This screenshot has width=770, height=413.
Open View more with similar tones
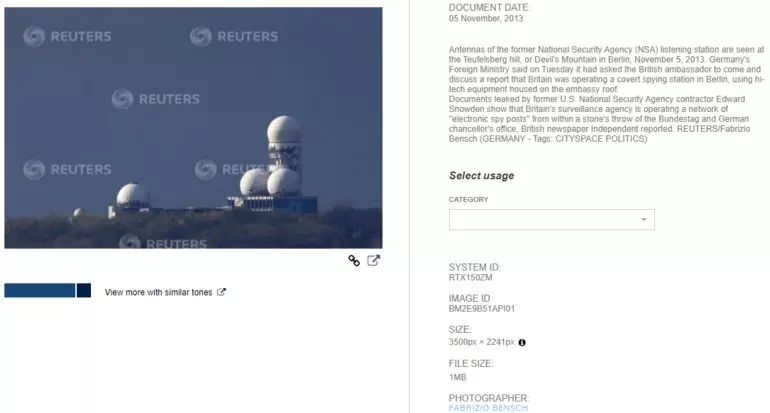pos(159,292)
